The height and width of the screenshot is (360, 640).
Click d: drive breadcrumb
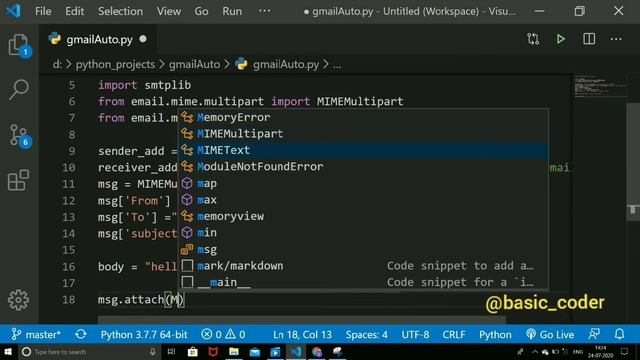(x=57, y=64)
